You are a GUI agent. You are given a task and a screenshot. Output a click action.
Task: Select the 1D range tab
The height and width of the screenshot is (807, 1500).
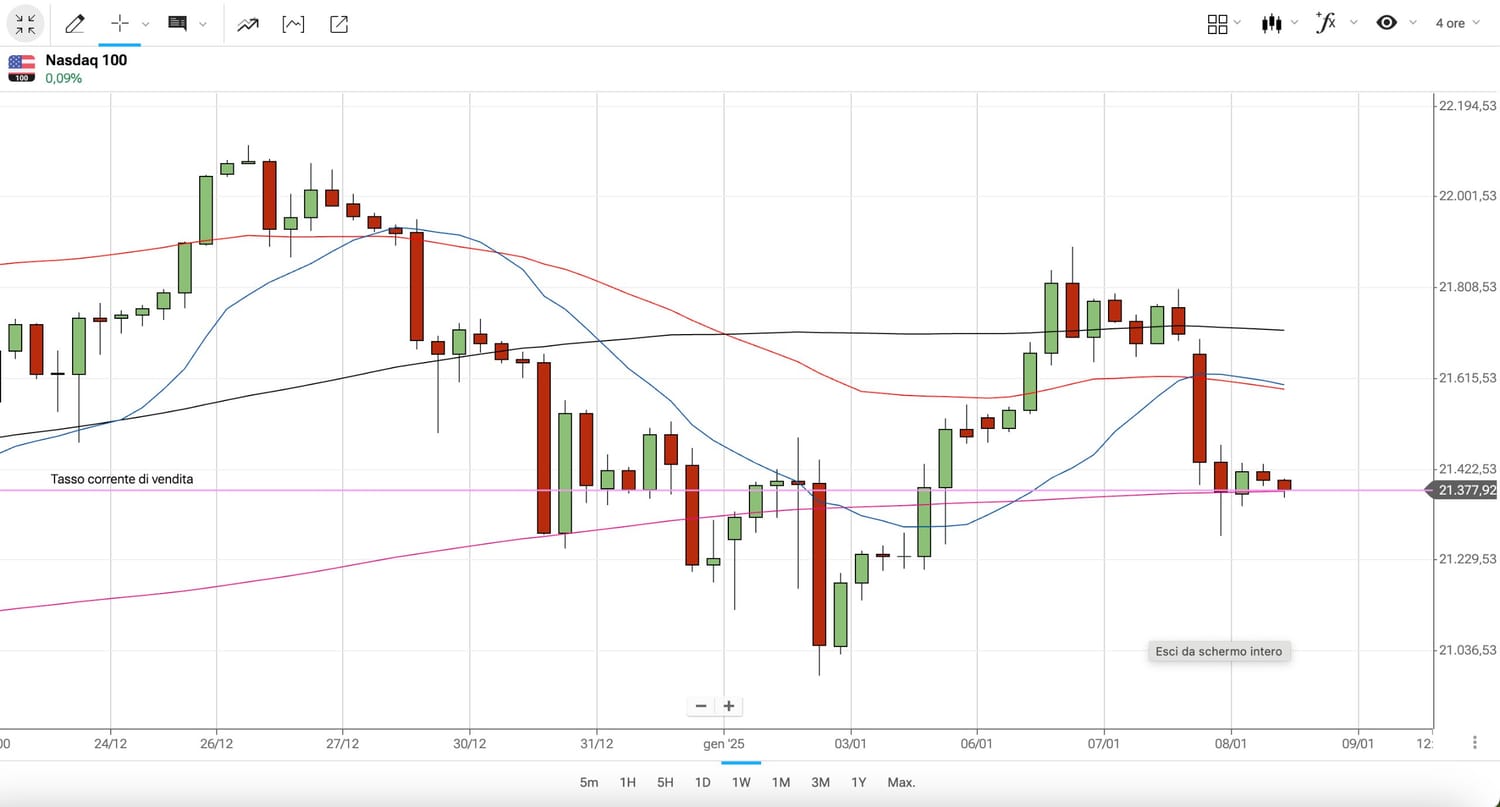click(703, 782)
